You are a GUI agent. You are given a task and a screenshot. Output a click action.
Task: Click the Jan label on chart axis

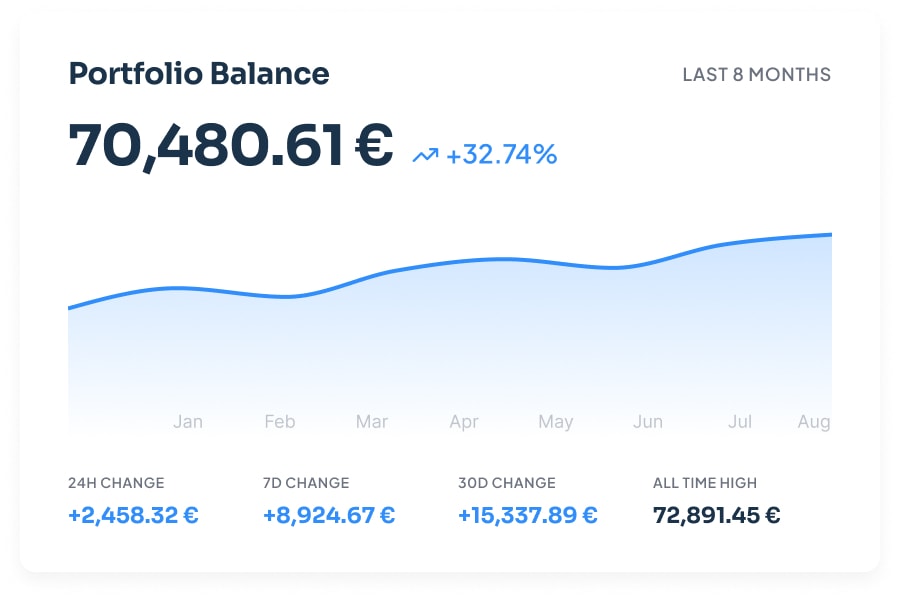[188, 422]
